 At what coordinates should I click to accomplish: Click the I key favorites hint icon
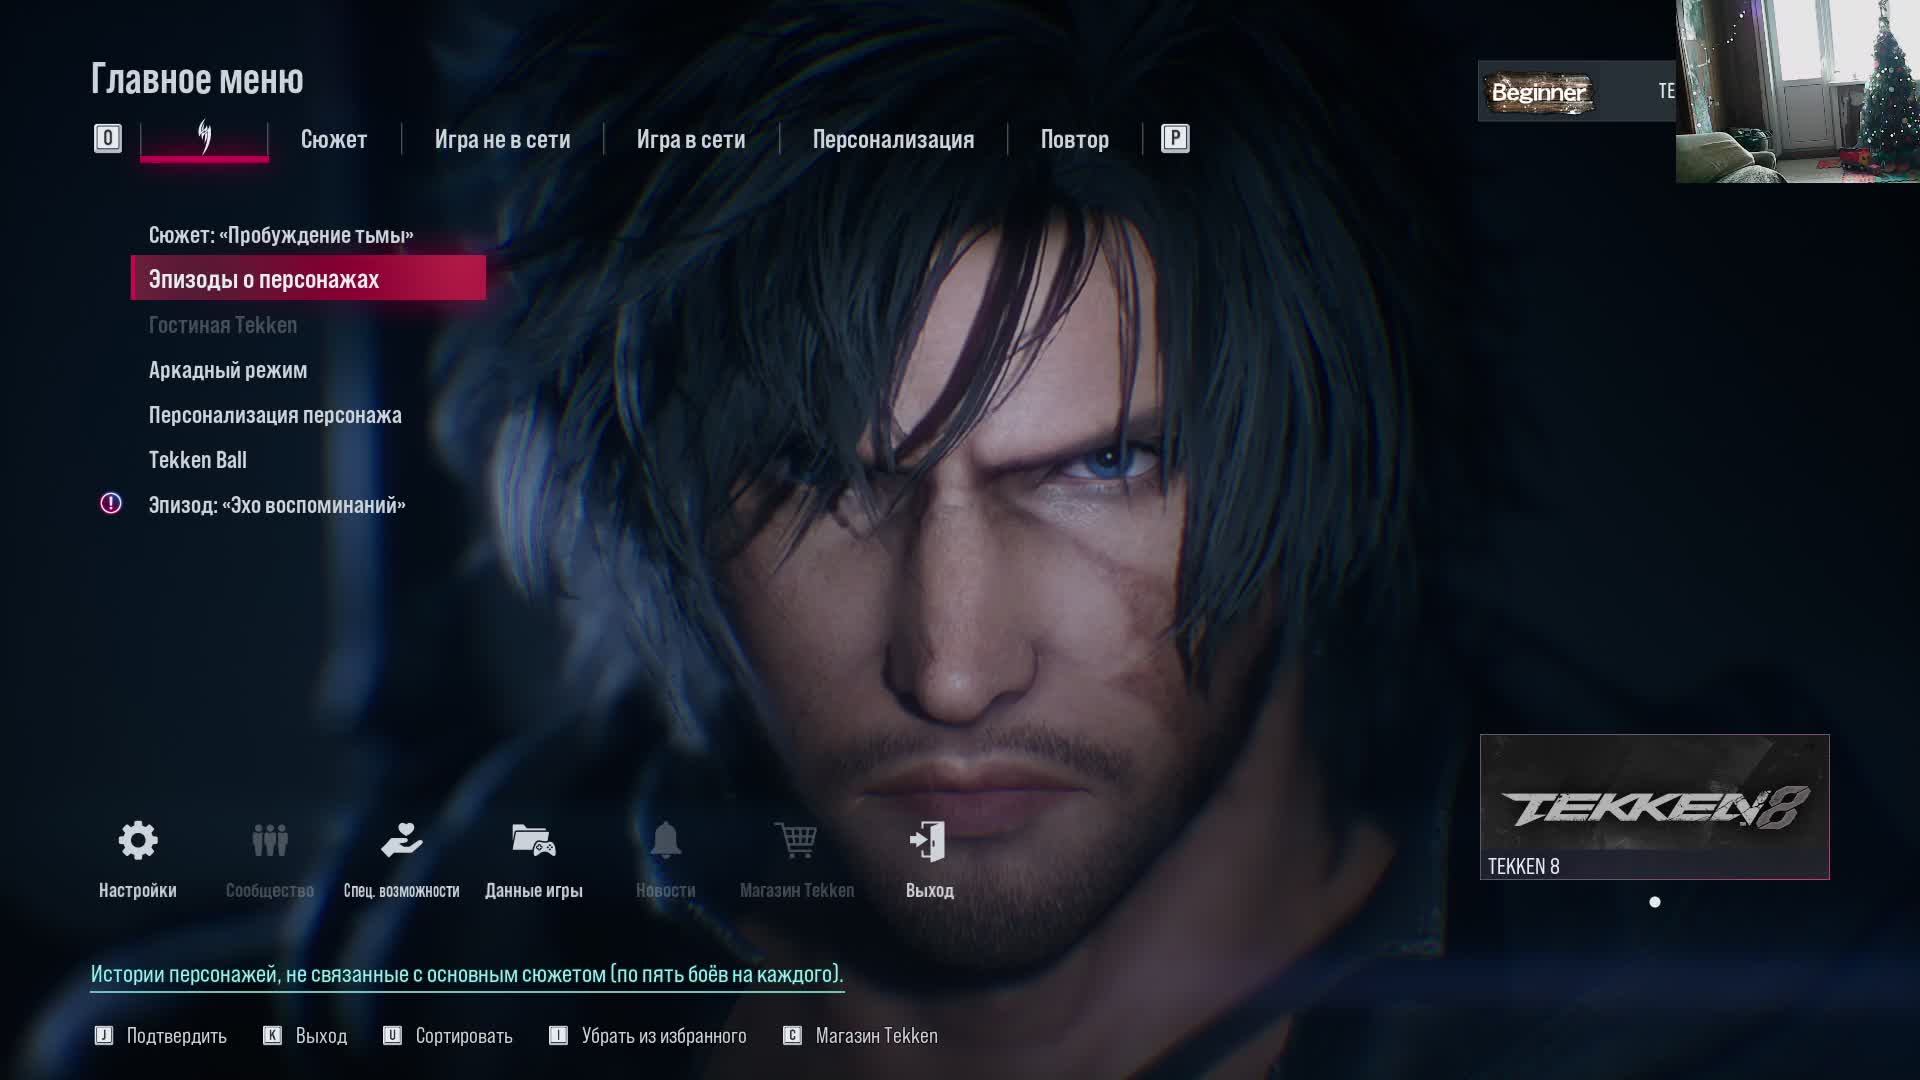(x=559, y=1036)
